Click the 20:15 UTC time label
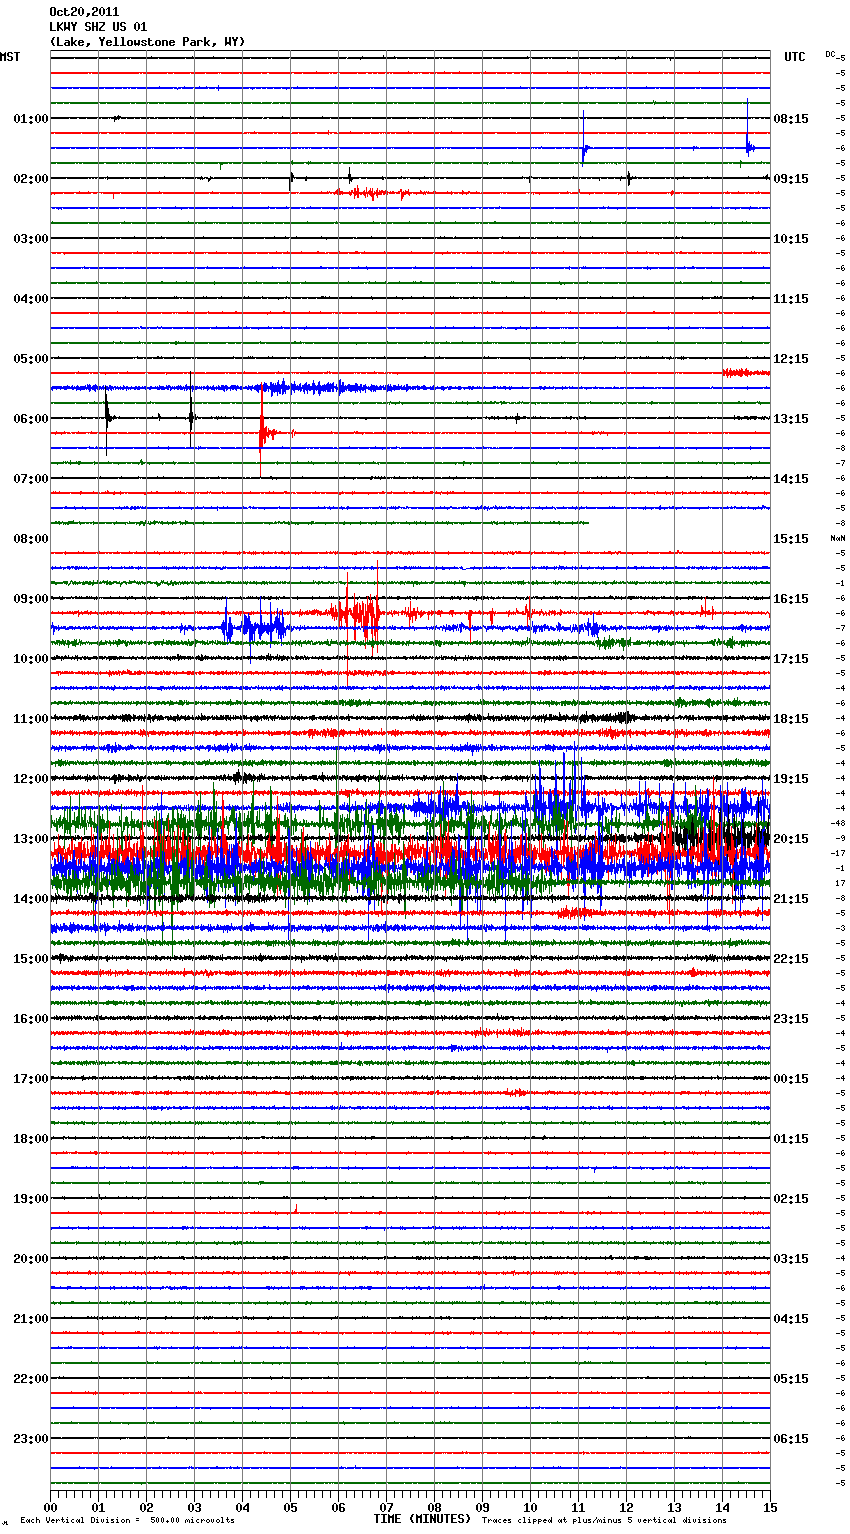The width and height of the screenshot is (850, 1534). [x=791, y=839]
